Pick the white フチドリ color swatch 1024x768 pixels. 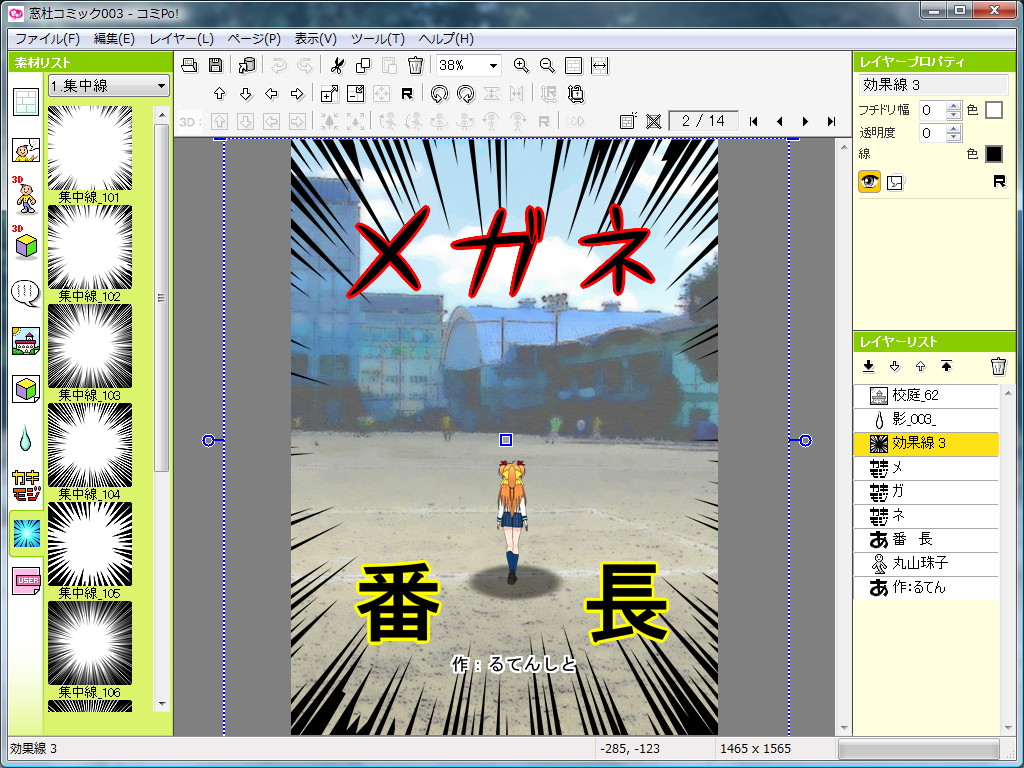click(993, 110)
